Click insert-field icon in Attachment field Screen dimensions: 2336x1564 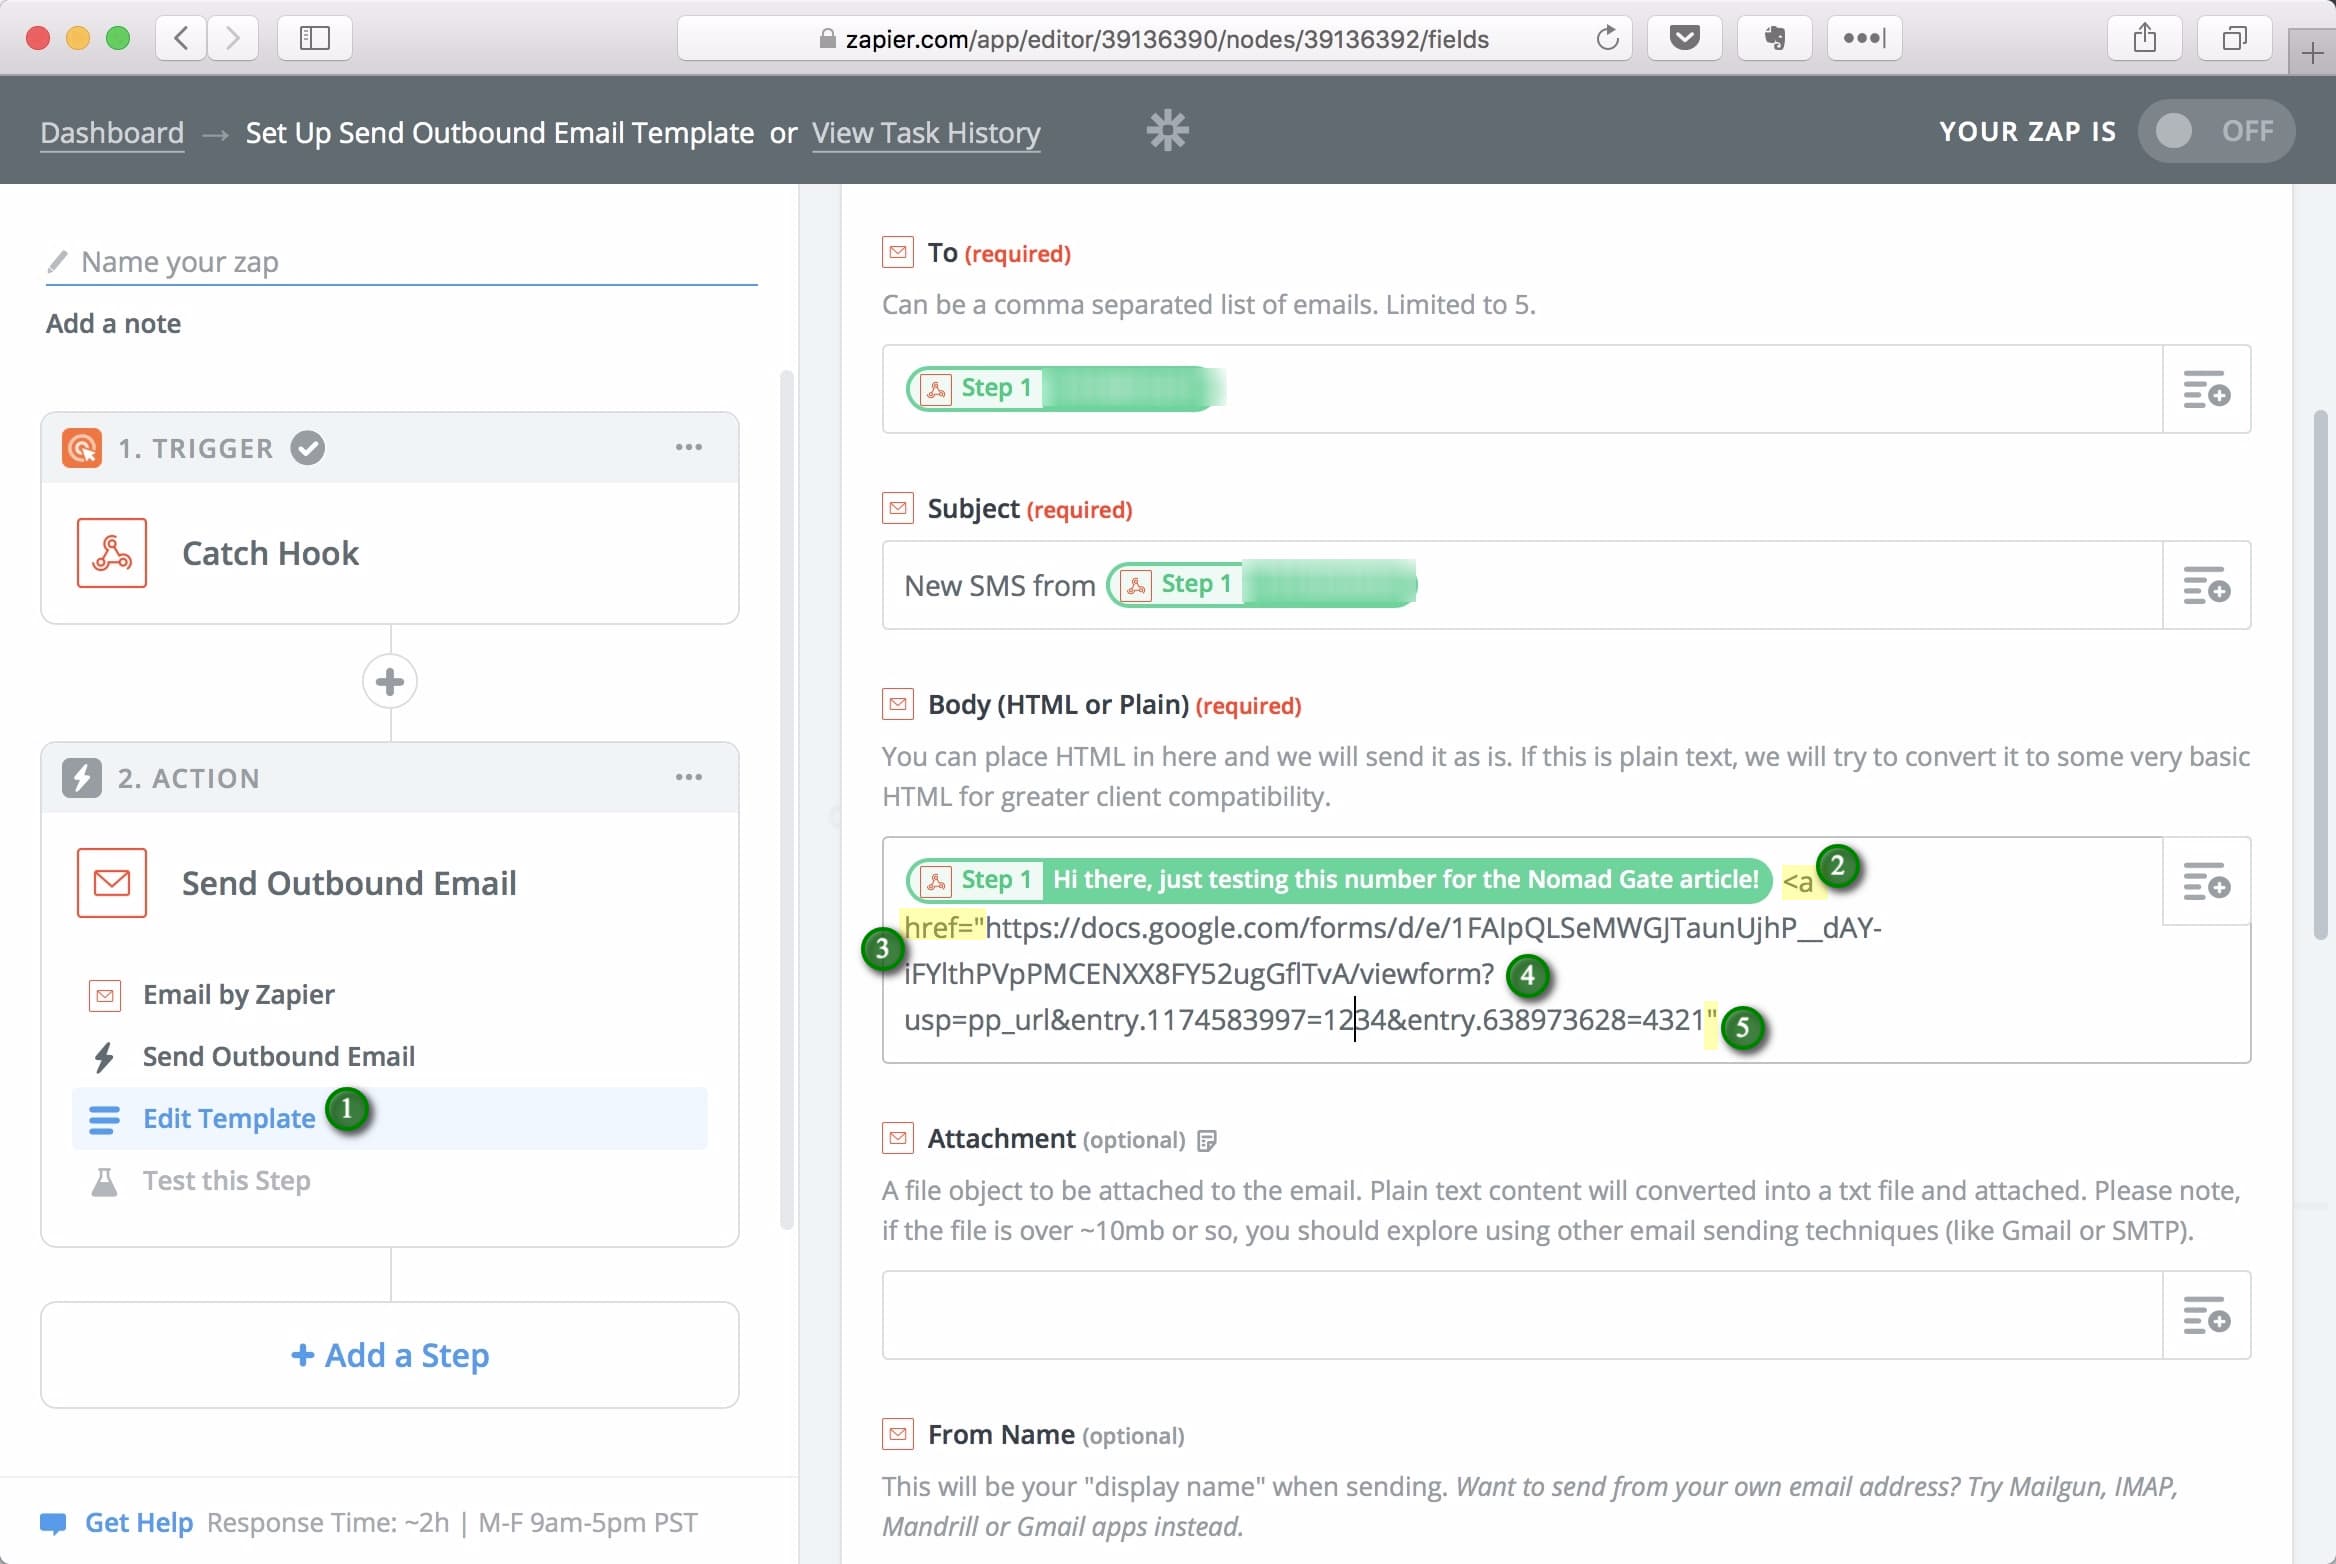(2206, 1315)
